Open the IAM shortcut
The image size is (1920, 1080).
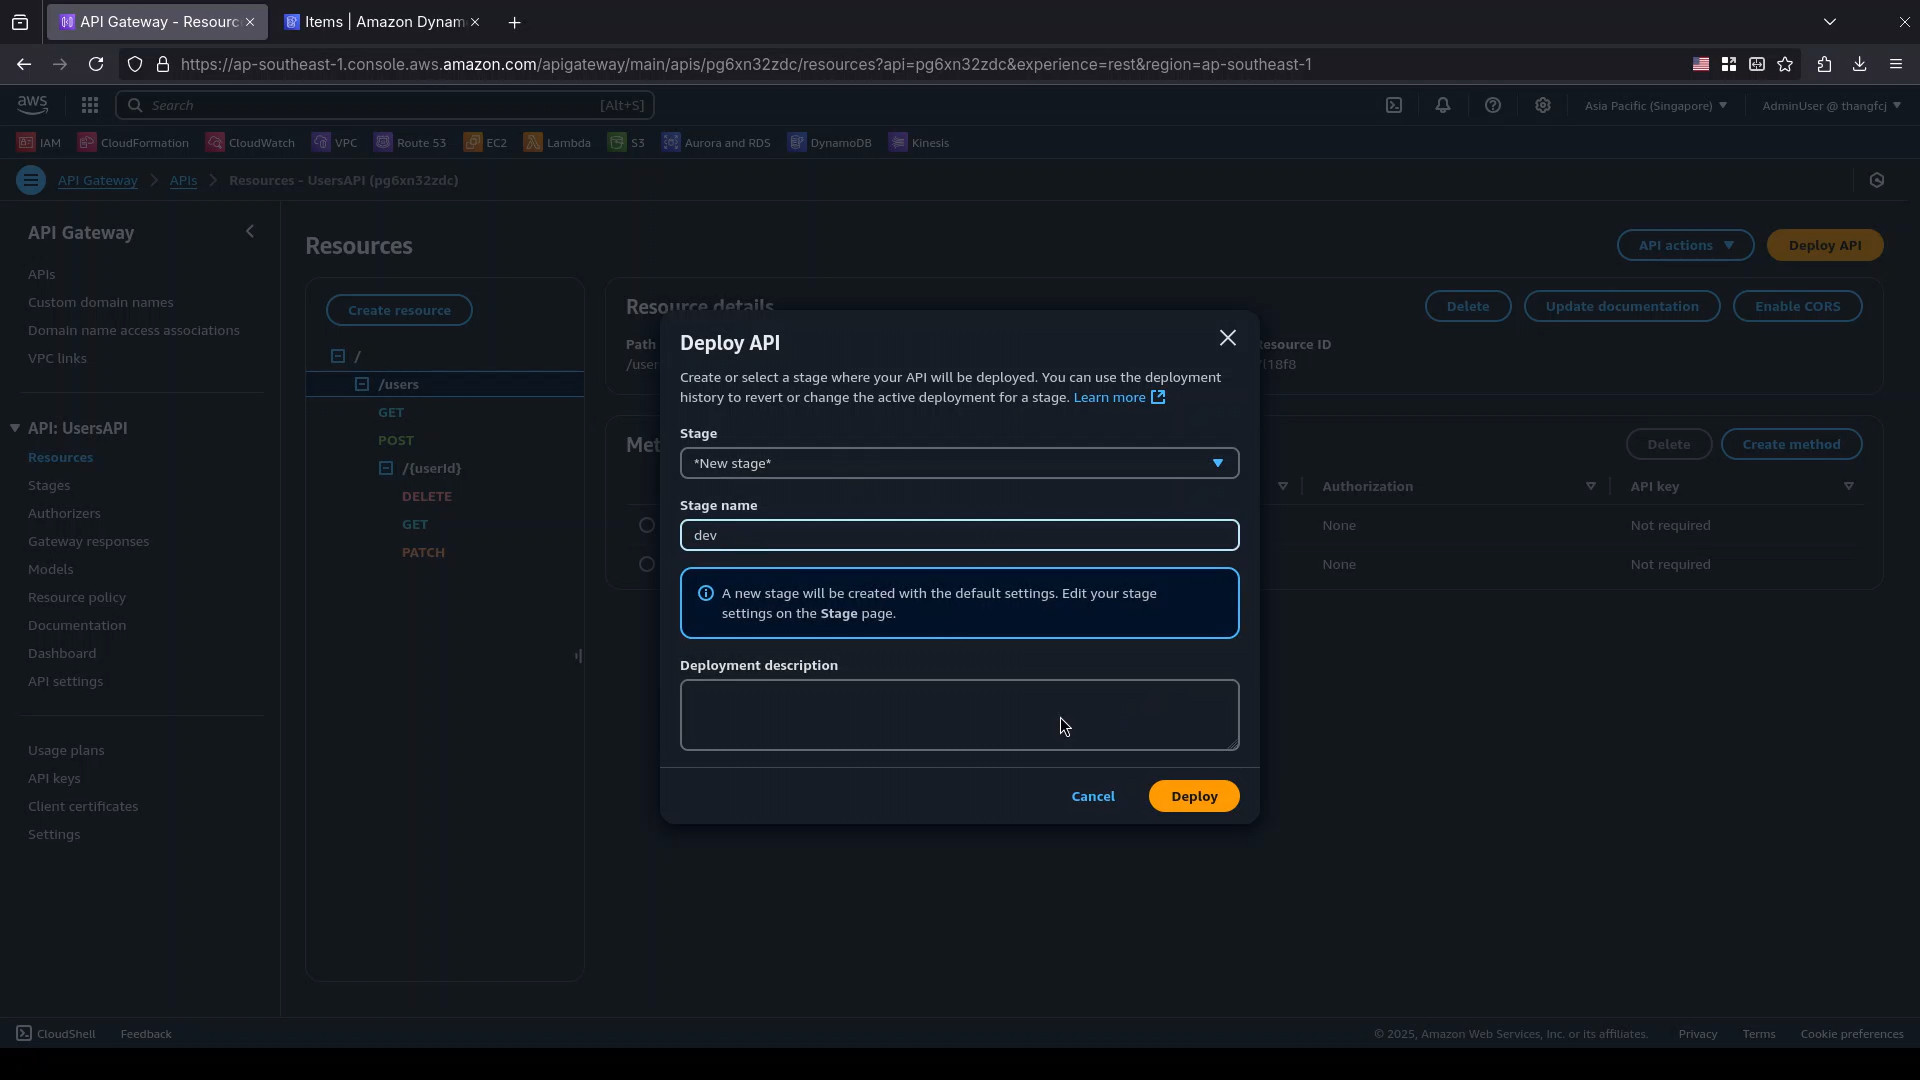pyautogui.click(x=39, y=142)
